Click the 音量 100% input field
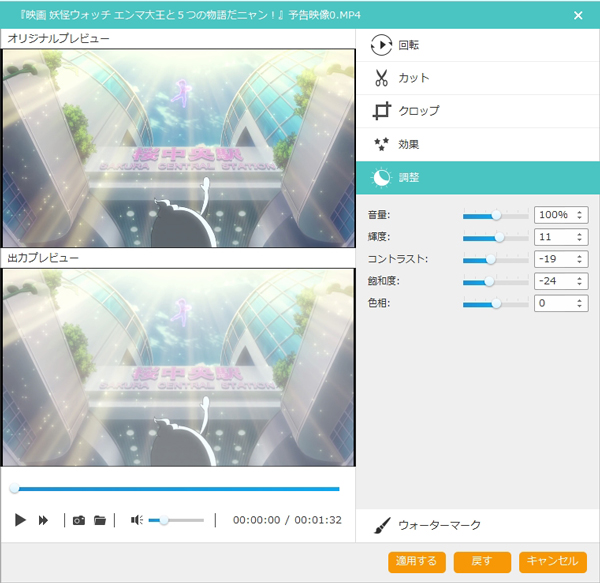 561,215
